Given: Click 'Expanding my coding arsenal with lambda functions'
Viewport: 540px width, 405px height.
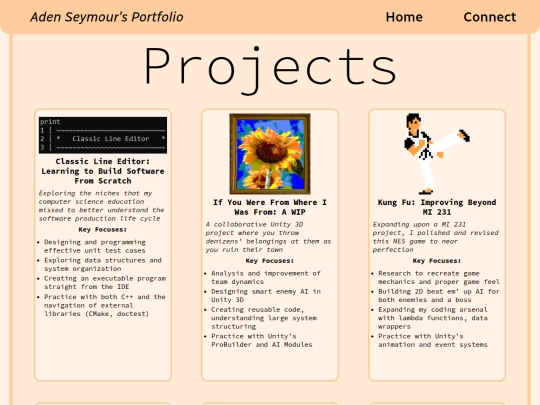Looking at the screenshot, I should click(x=433, y=318).
